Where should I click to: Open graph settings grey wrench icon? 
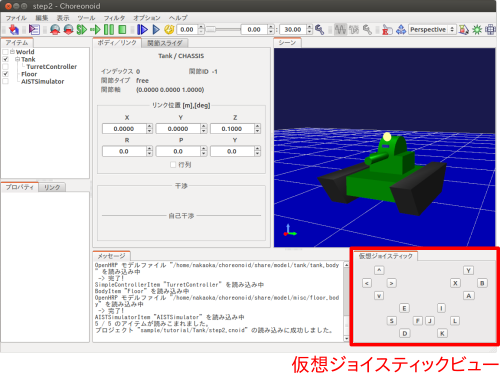[367, 30]
